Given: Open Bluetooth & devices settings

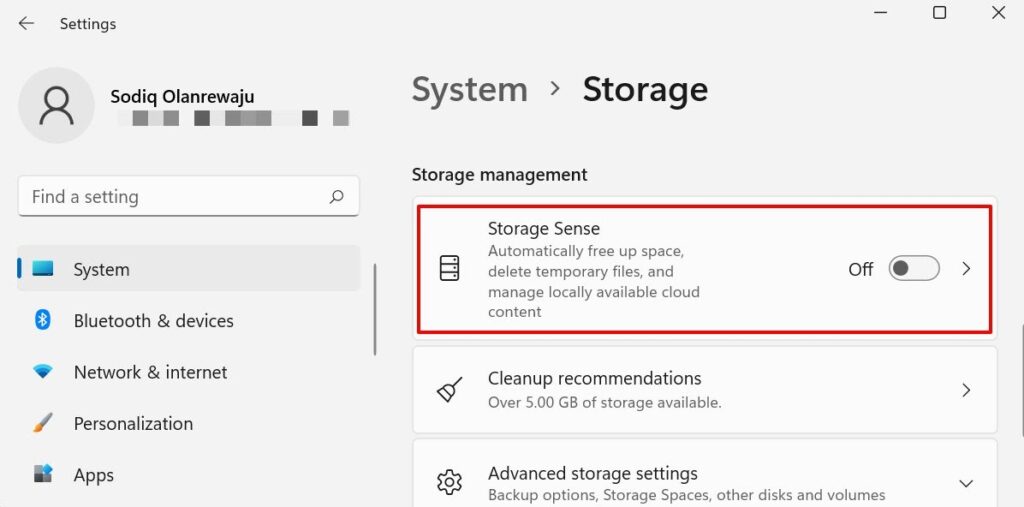Looking at the screenshot, I should coord(153,320).
